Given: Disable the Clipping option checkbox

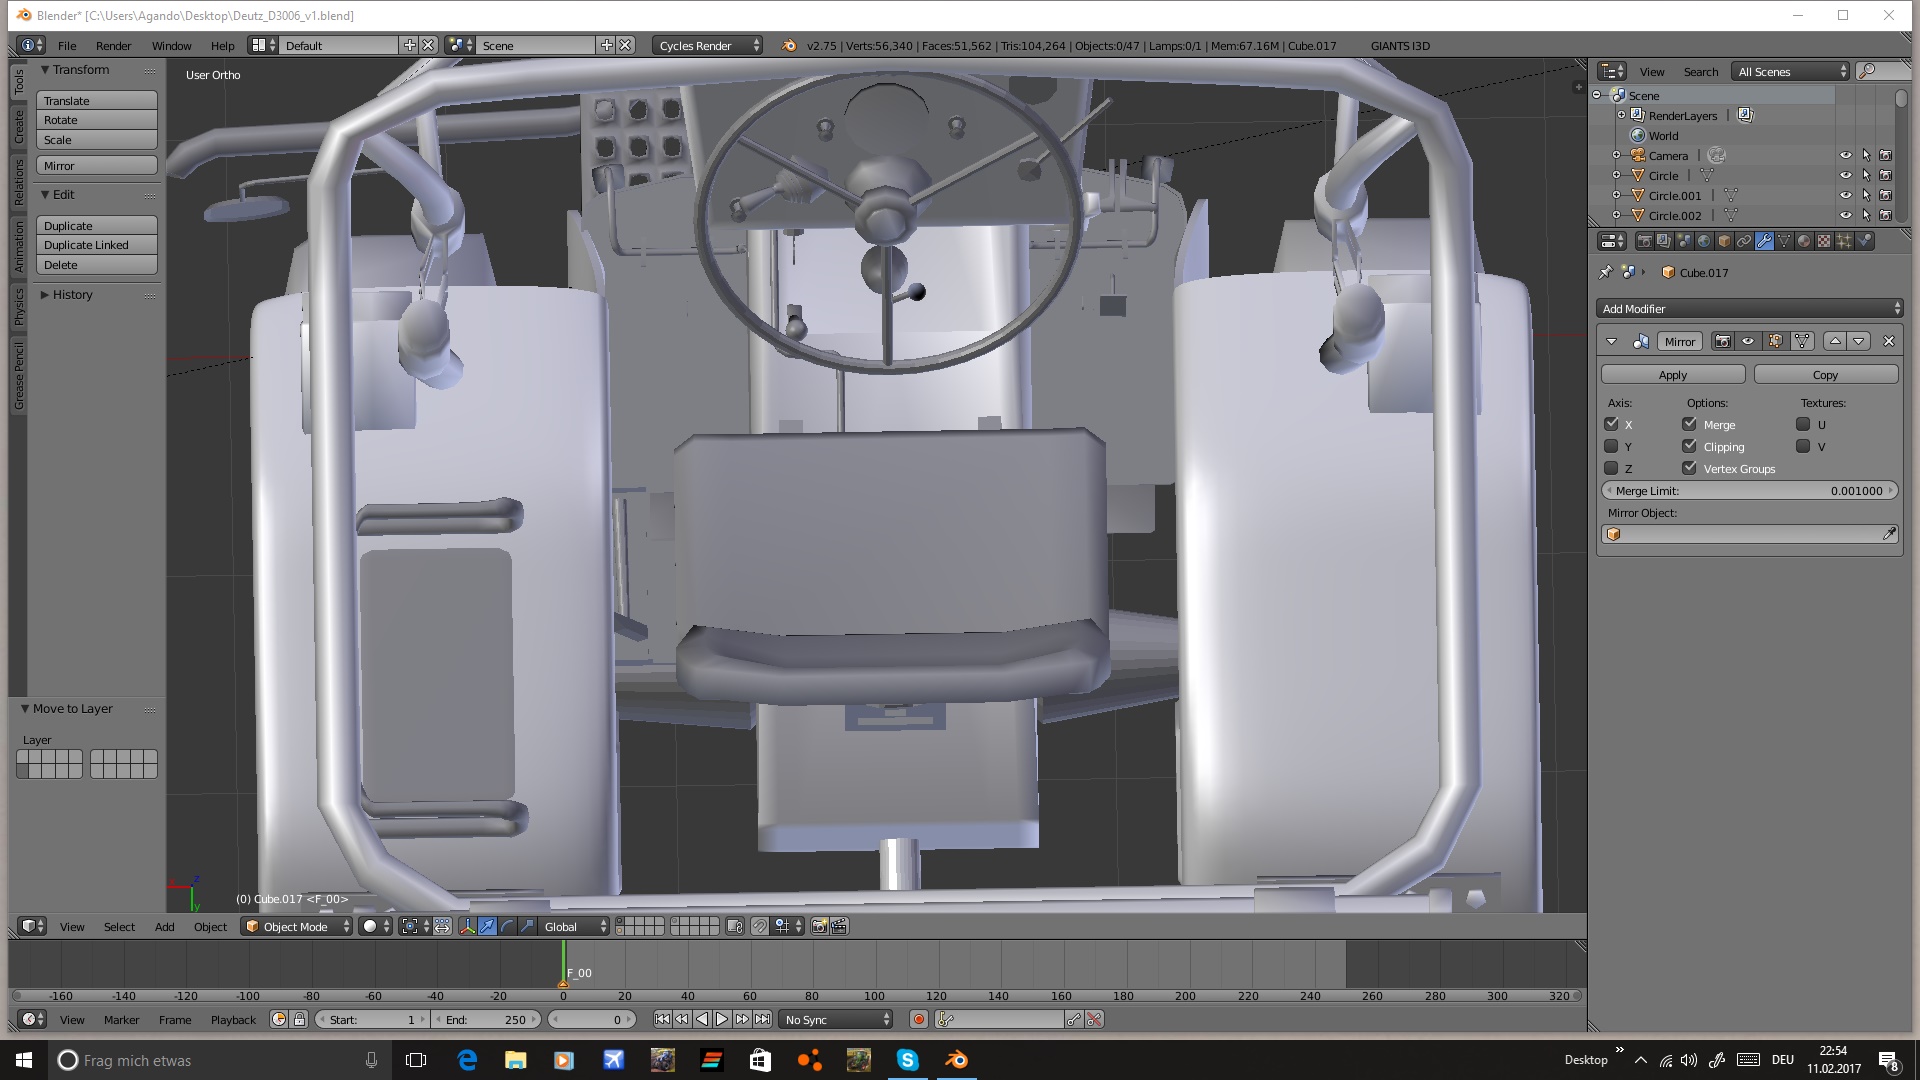Looking at the screenshot, I should click(x=1690, y=446).
